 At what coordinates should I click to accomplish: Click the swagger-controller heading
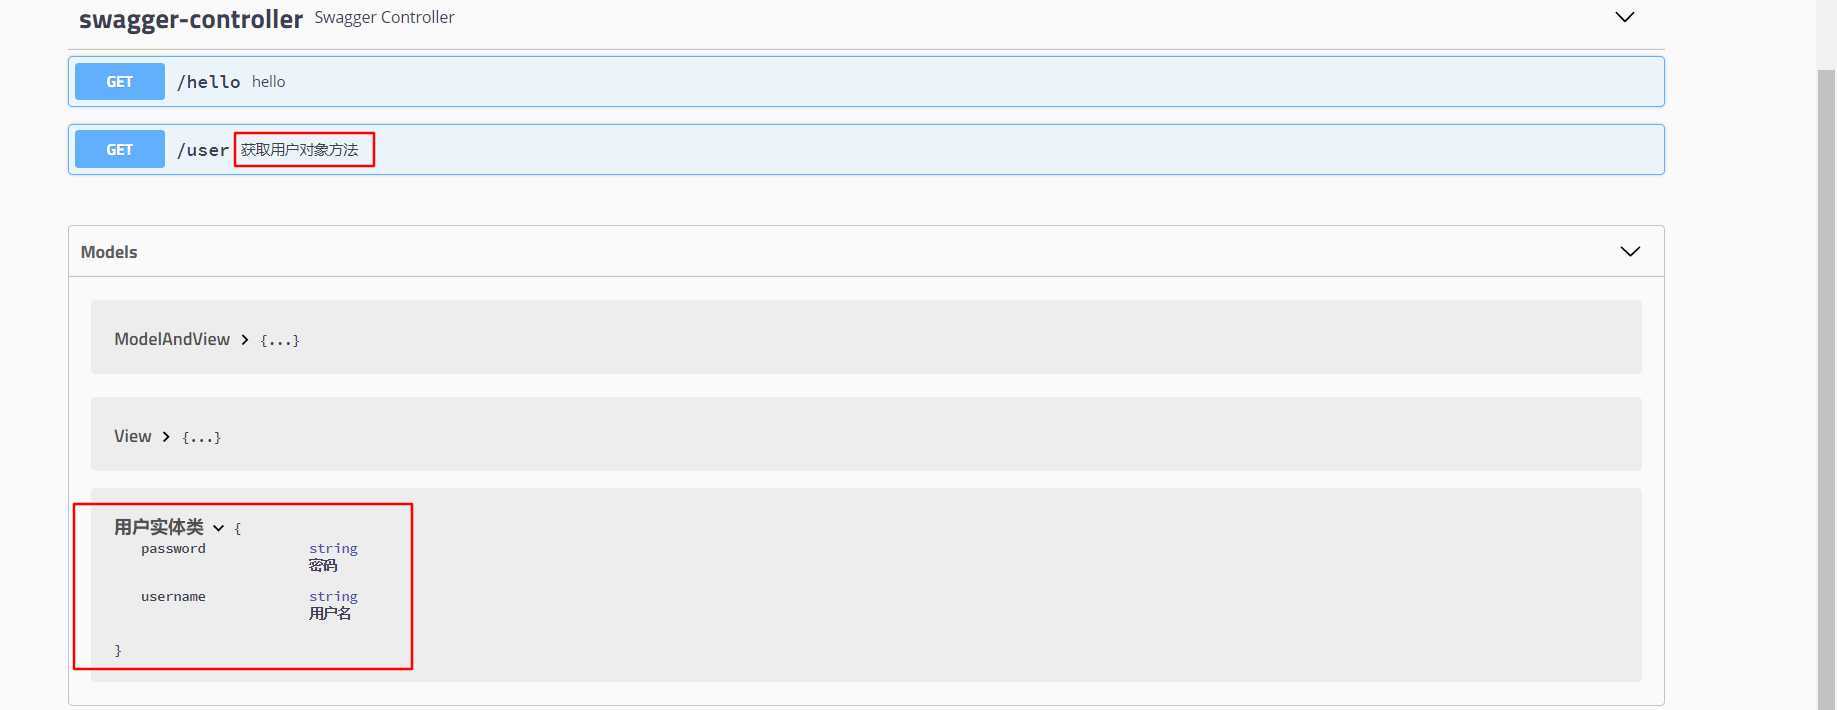click(x=190, y=19)
